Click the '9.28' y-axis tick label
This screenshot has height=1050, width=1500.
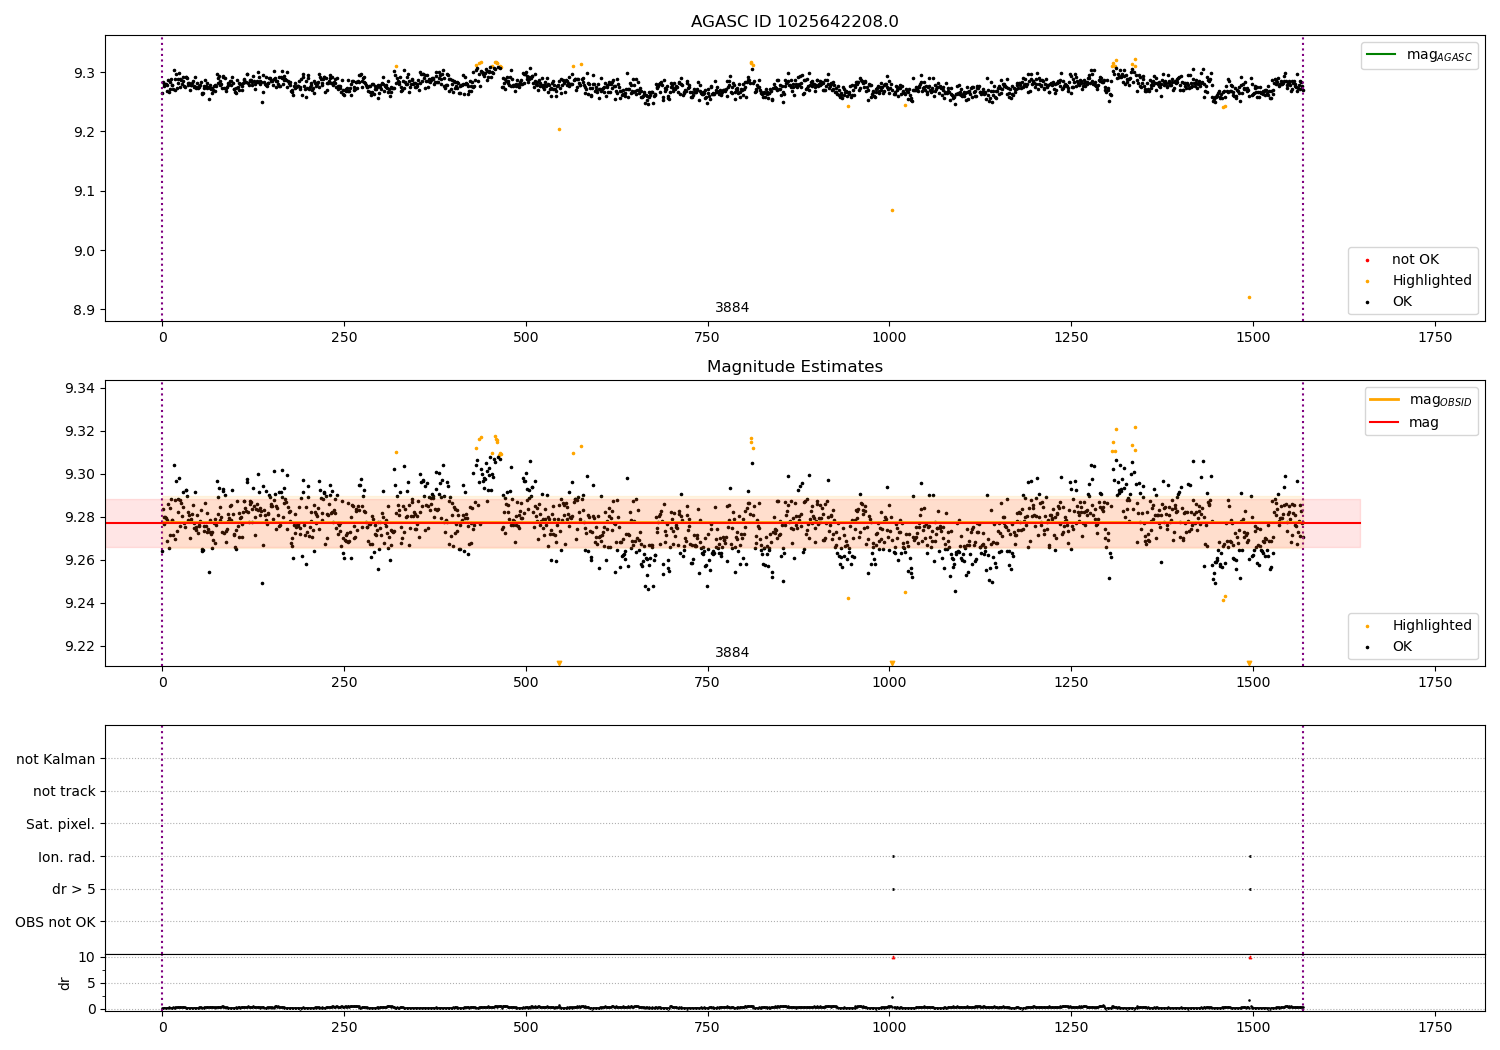[x=81, y=517]
